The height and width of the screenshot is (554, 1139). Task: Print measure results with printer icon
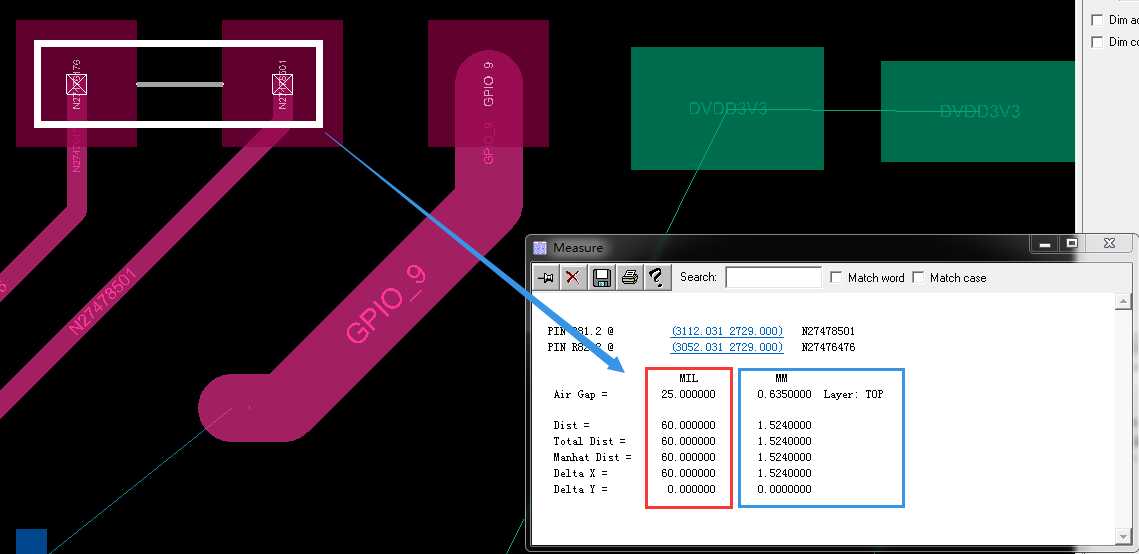(x=629, y=277)
